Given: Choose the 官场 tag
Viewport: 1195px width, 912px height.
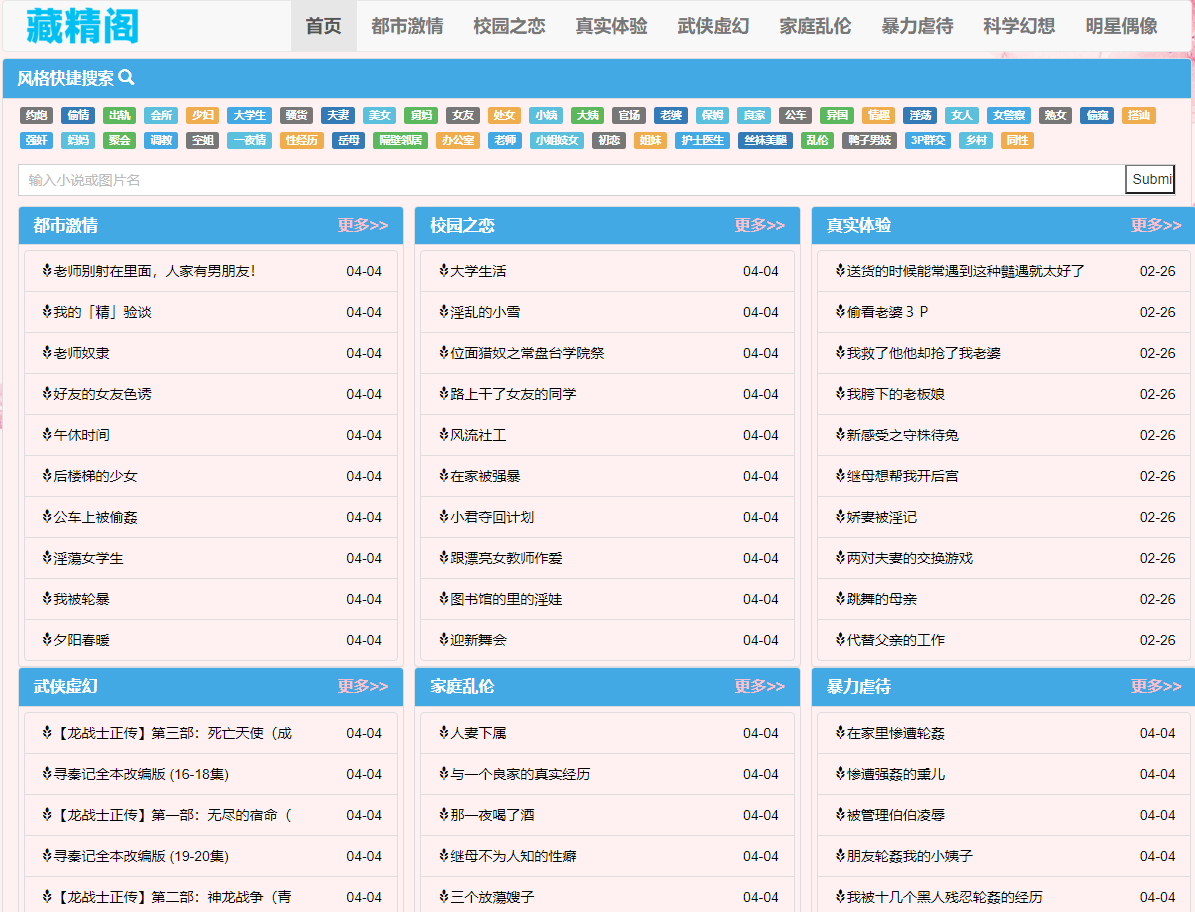Looking at the screenshot, I should tap(629, 115).
